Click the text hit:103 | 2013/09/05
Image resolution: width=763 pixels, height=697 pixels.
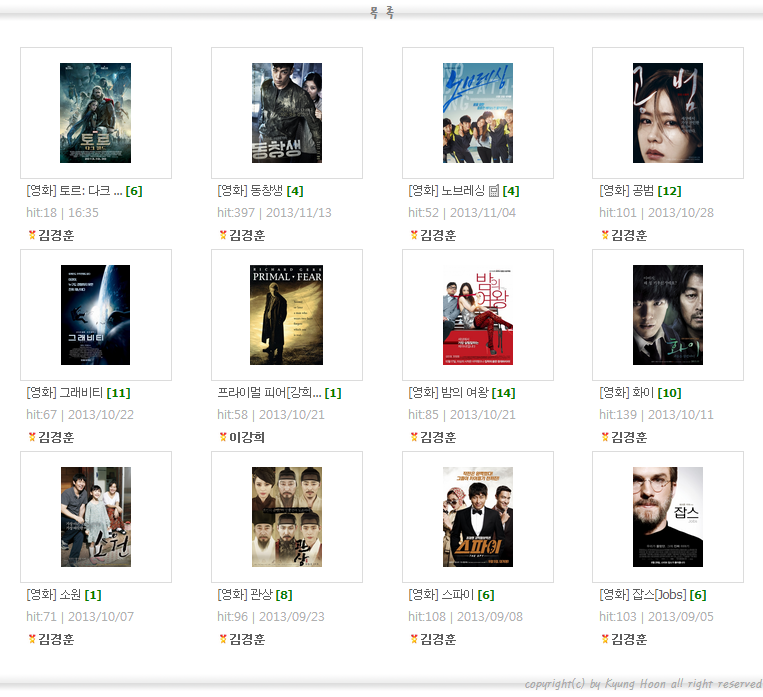(x=656, y=617)
